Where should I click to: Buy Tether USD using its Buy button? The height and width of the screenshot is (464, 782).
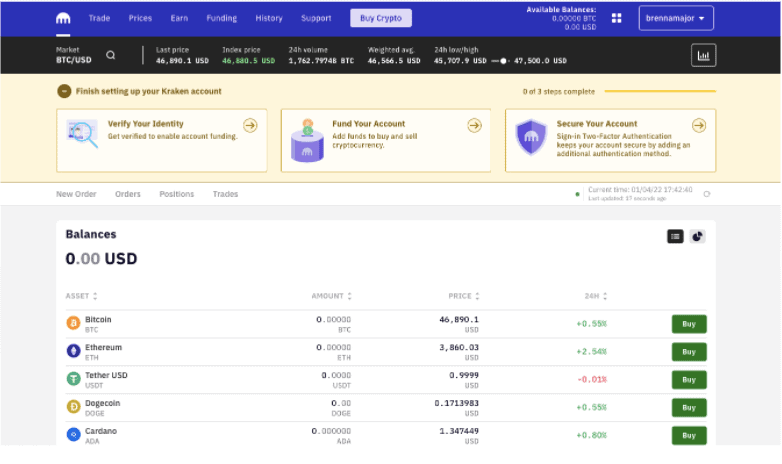(689, 380)
